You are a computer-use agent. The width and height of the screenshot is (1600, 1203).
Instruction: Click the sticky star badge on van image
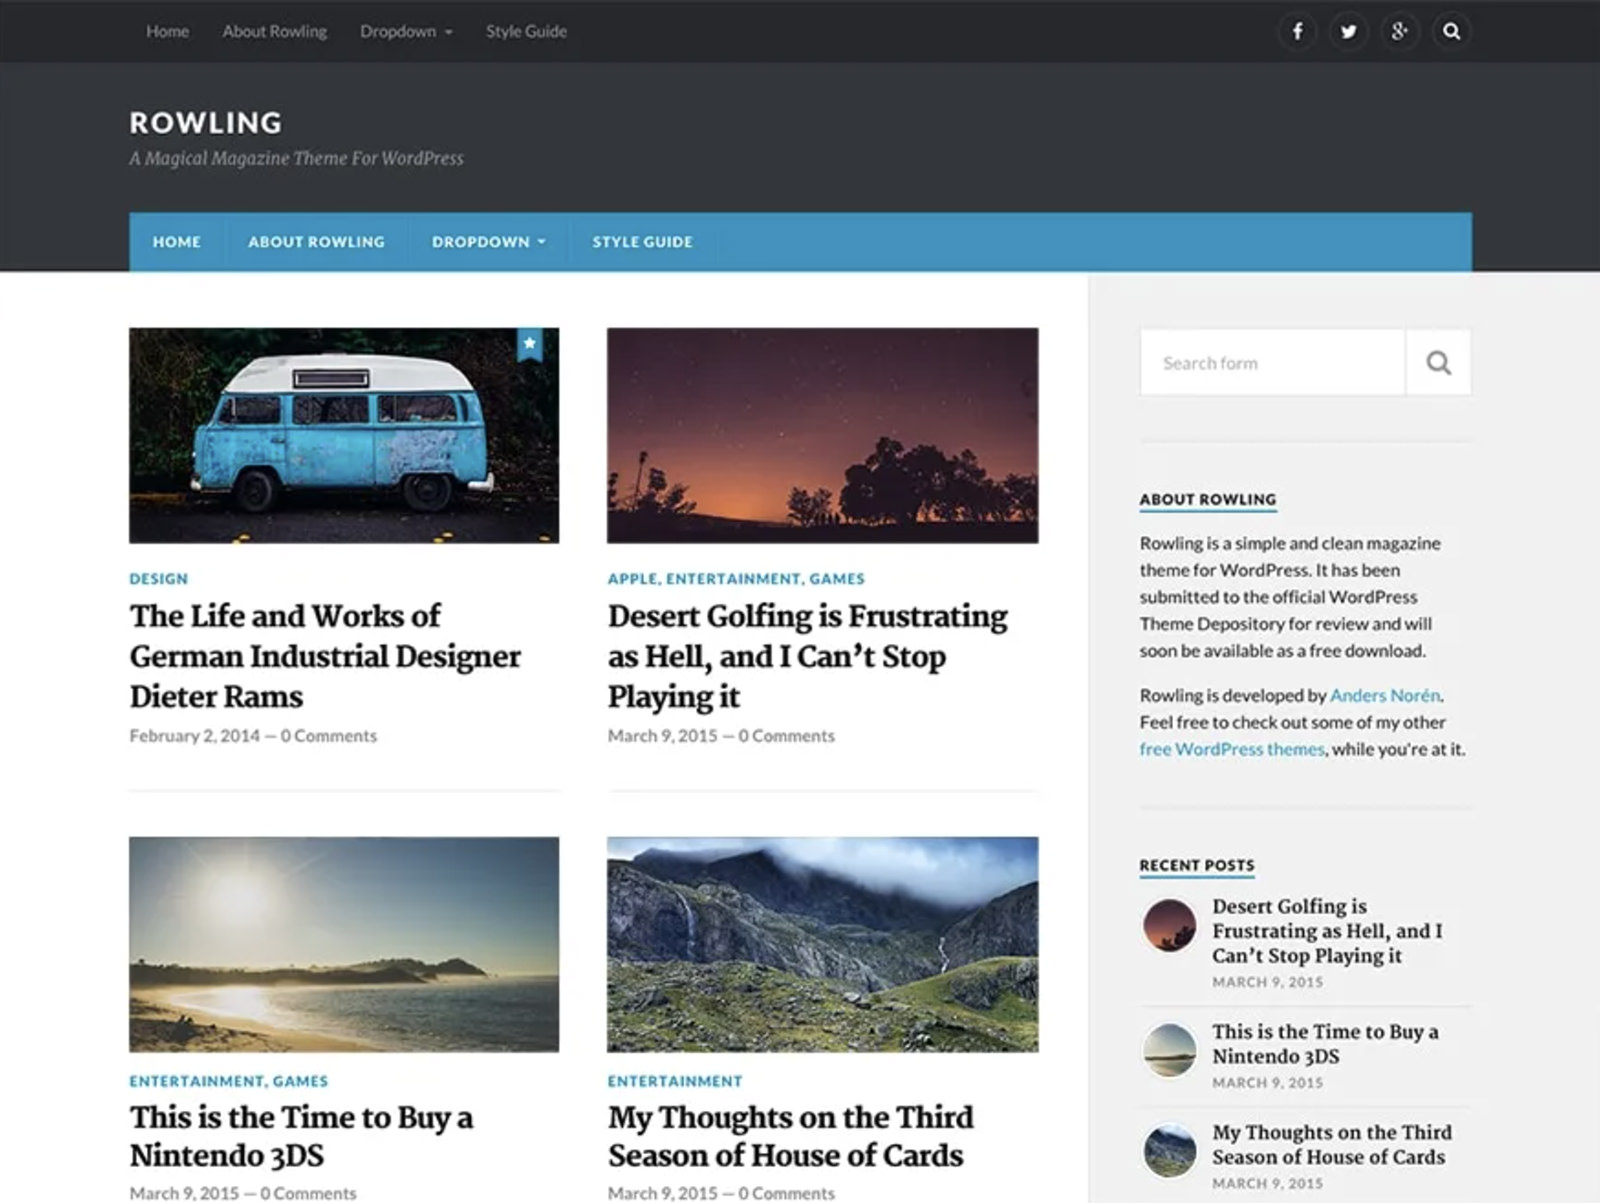click(530, 344)
